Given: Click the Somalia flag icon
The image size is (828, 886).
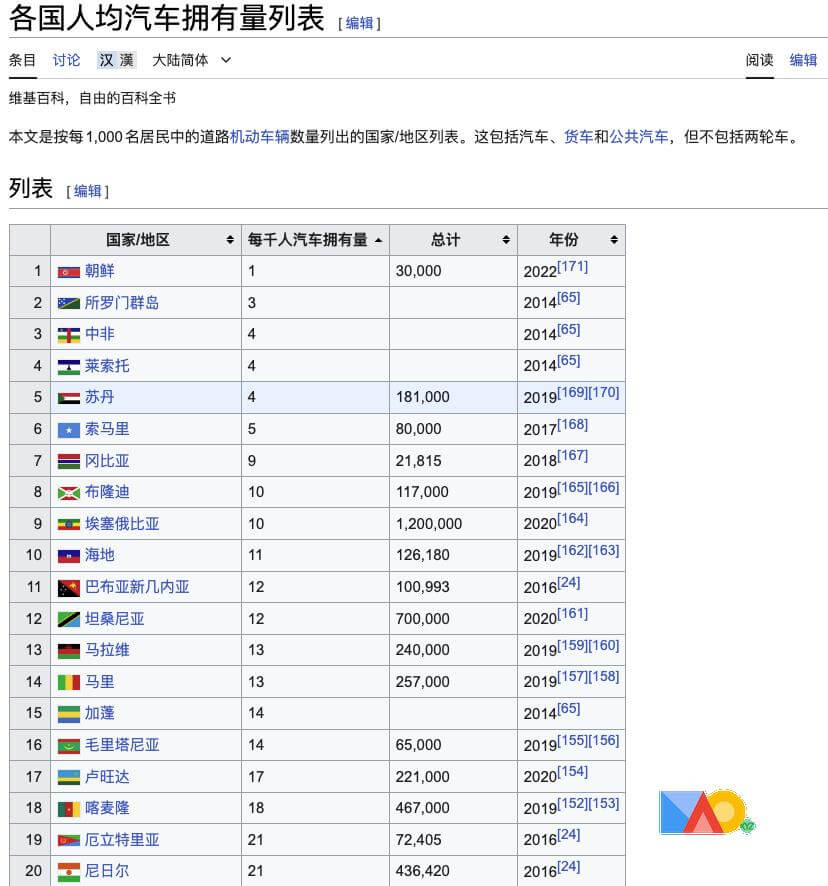Looking at the screenshot, I should point(68,429).
